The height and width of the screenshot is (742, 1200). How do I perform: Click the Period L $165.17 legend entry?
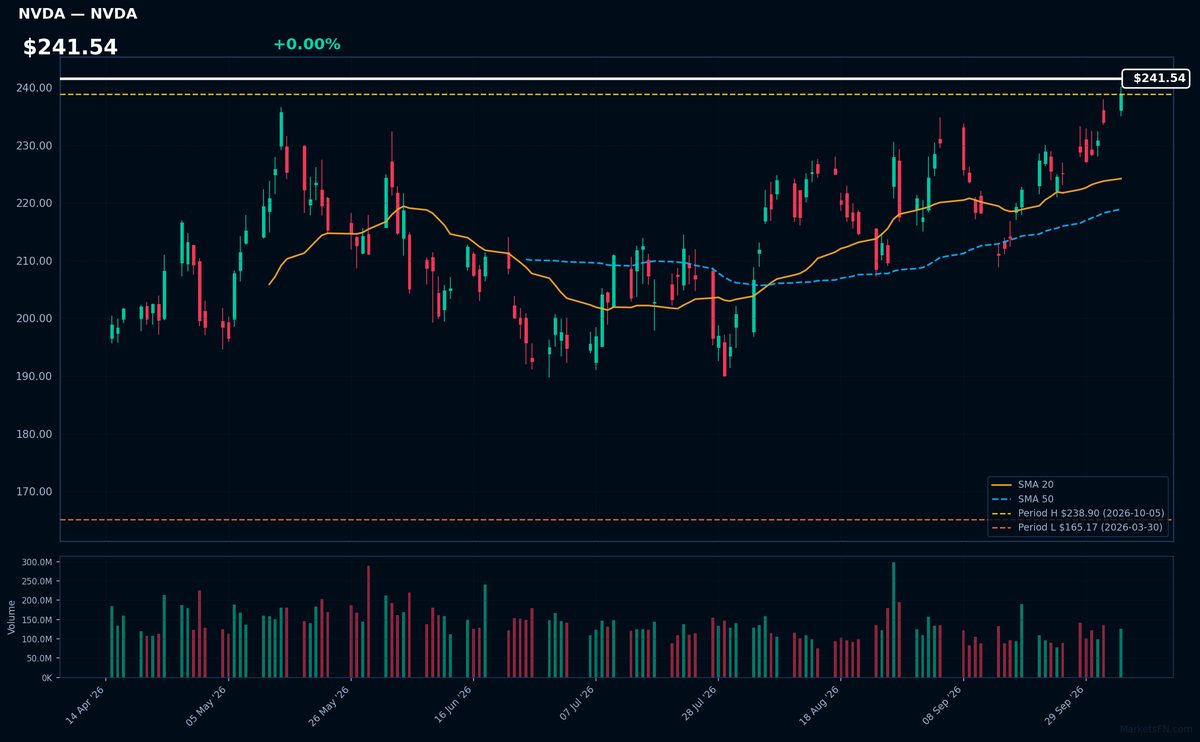(1078, 527)
